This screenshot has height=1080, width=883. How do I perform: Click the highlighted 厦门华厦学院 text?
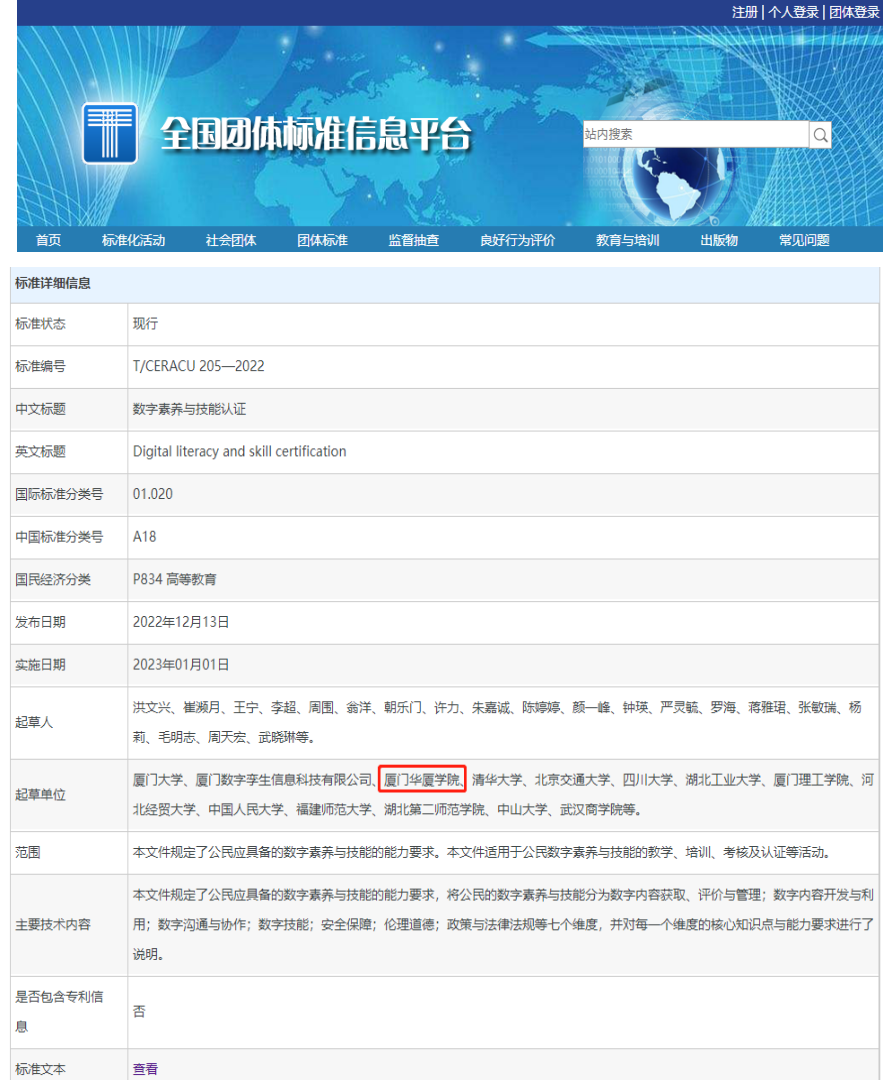tap(423, 779)
